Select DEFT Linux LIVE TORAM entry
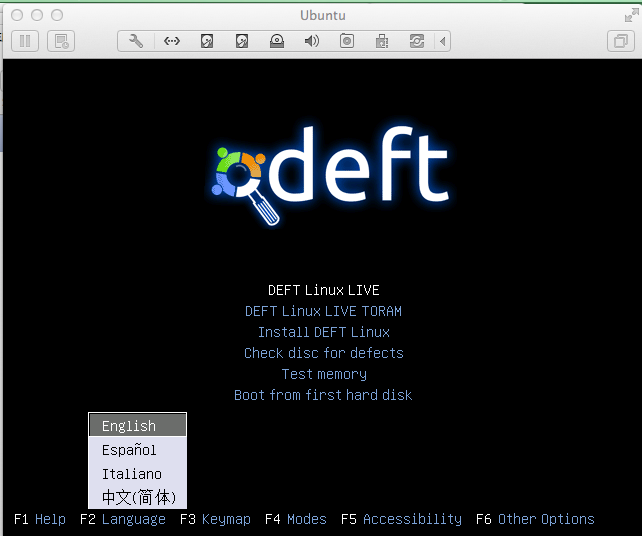 tap(323, 311)
